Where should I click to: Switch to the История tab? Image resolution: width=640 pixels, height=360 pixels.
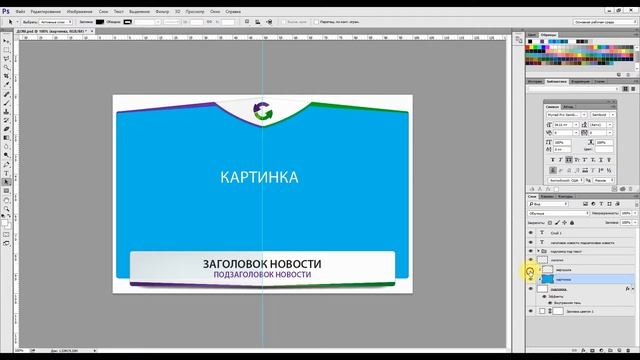pyautogui.click(x=535, y=82)
